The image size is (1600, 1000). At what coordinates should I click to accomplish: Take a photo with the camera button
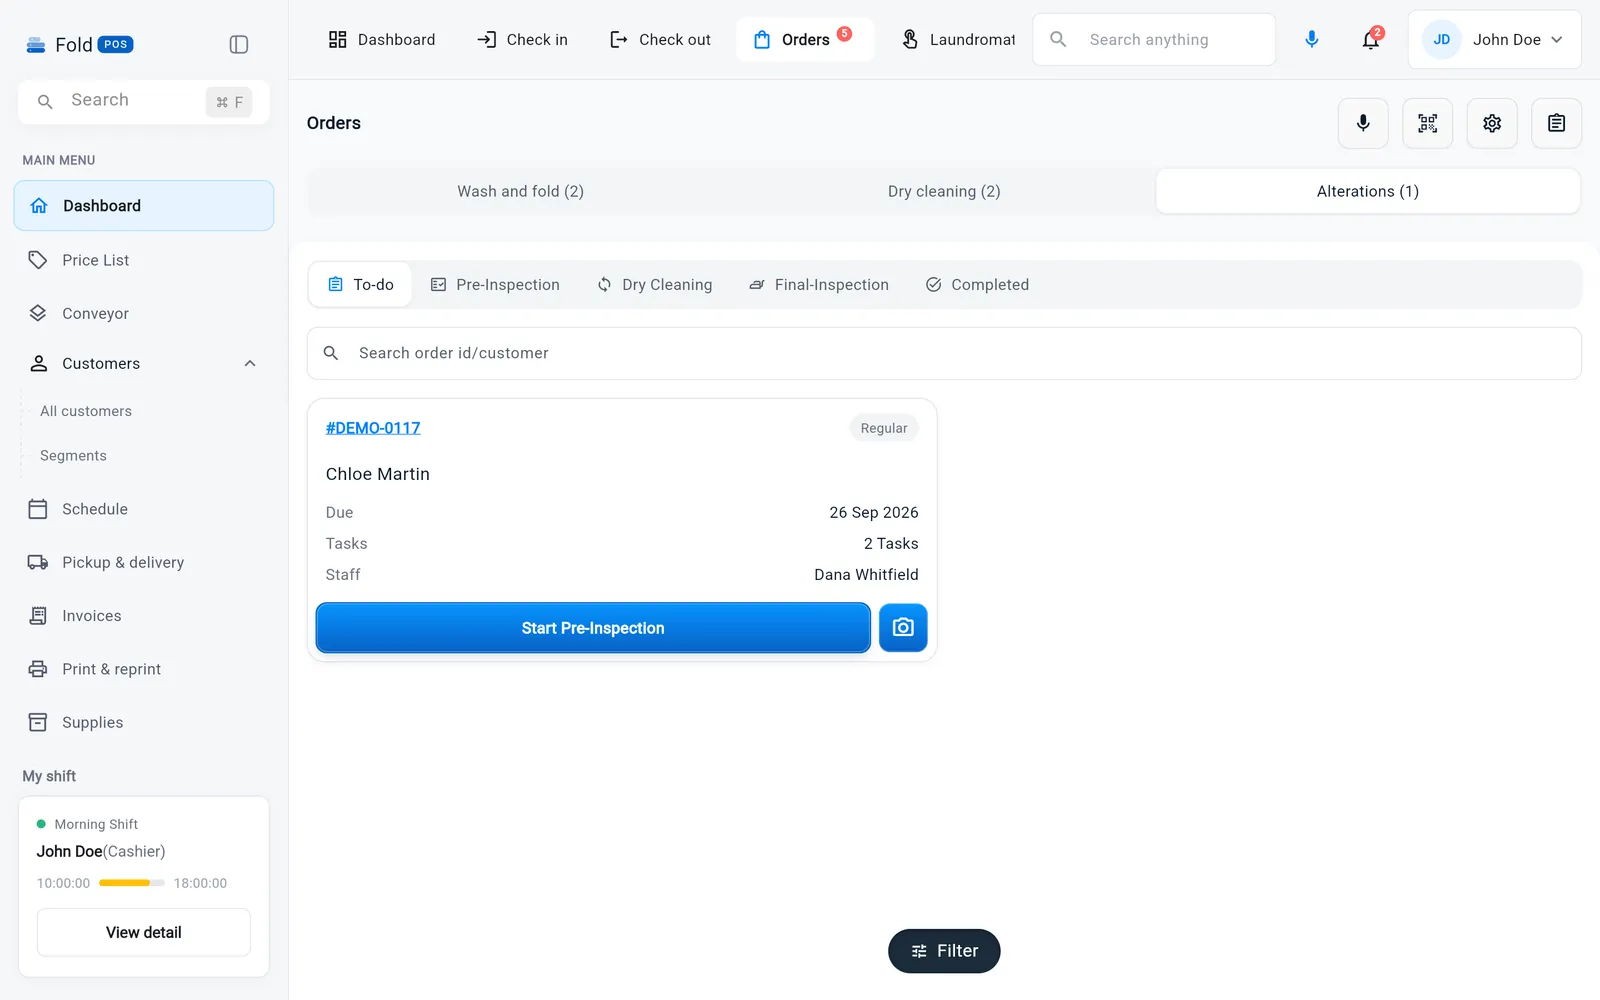point(903,627)
